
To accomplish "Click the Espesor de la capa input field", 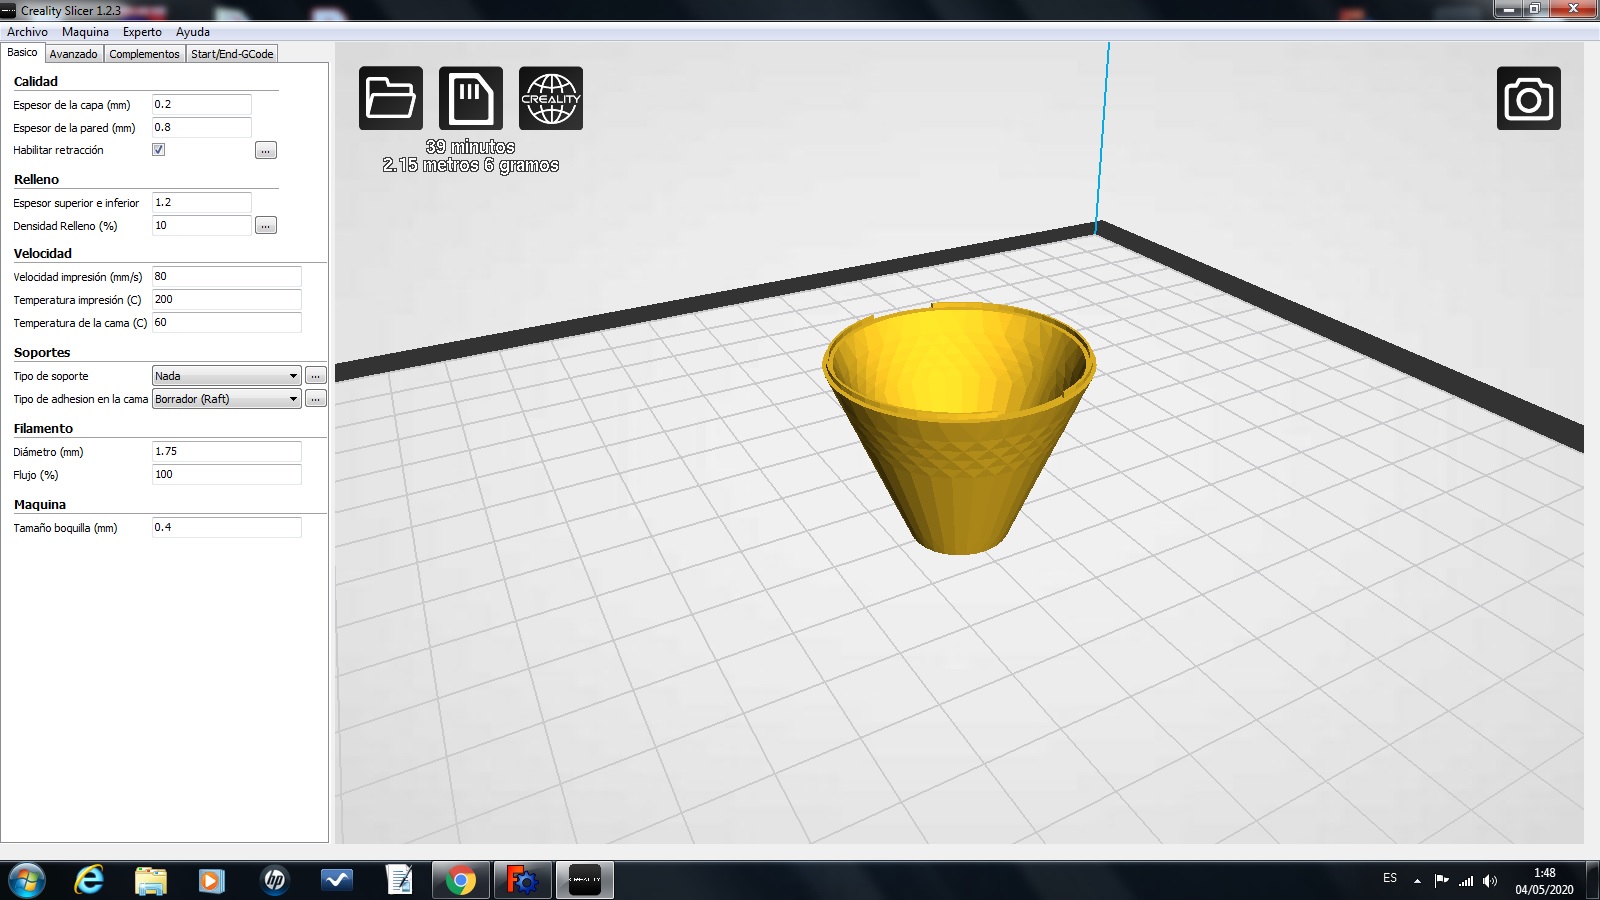I will coord(201,105).
